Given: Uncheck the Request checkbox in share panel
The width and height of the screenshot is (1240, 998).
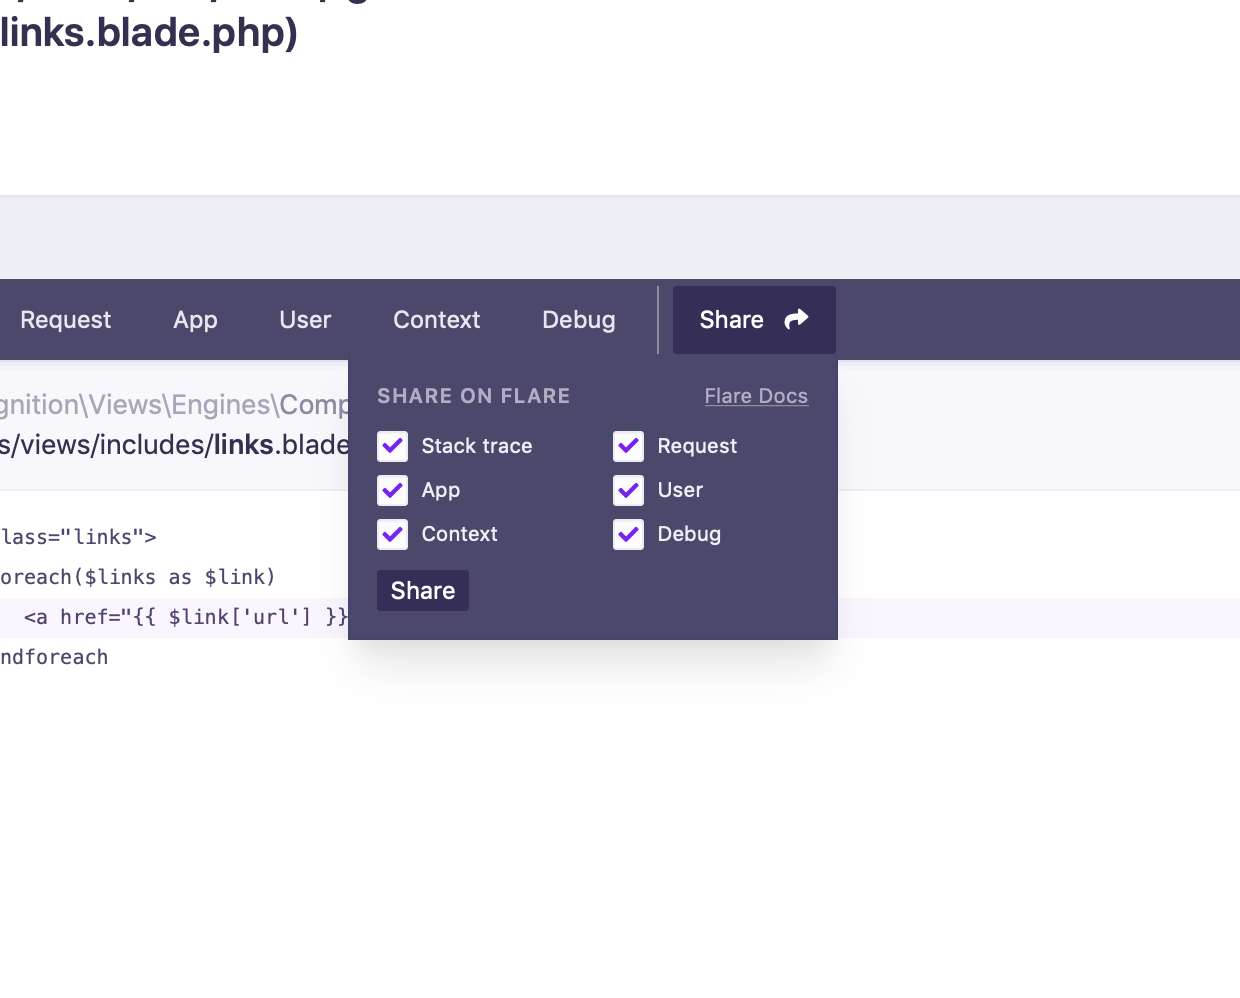Looking at the screenshot, I should pyautogui.click(x=628, y=446).
